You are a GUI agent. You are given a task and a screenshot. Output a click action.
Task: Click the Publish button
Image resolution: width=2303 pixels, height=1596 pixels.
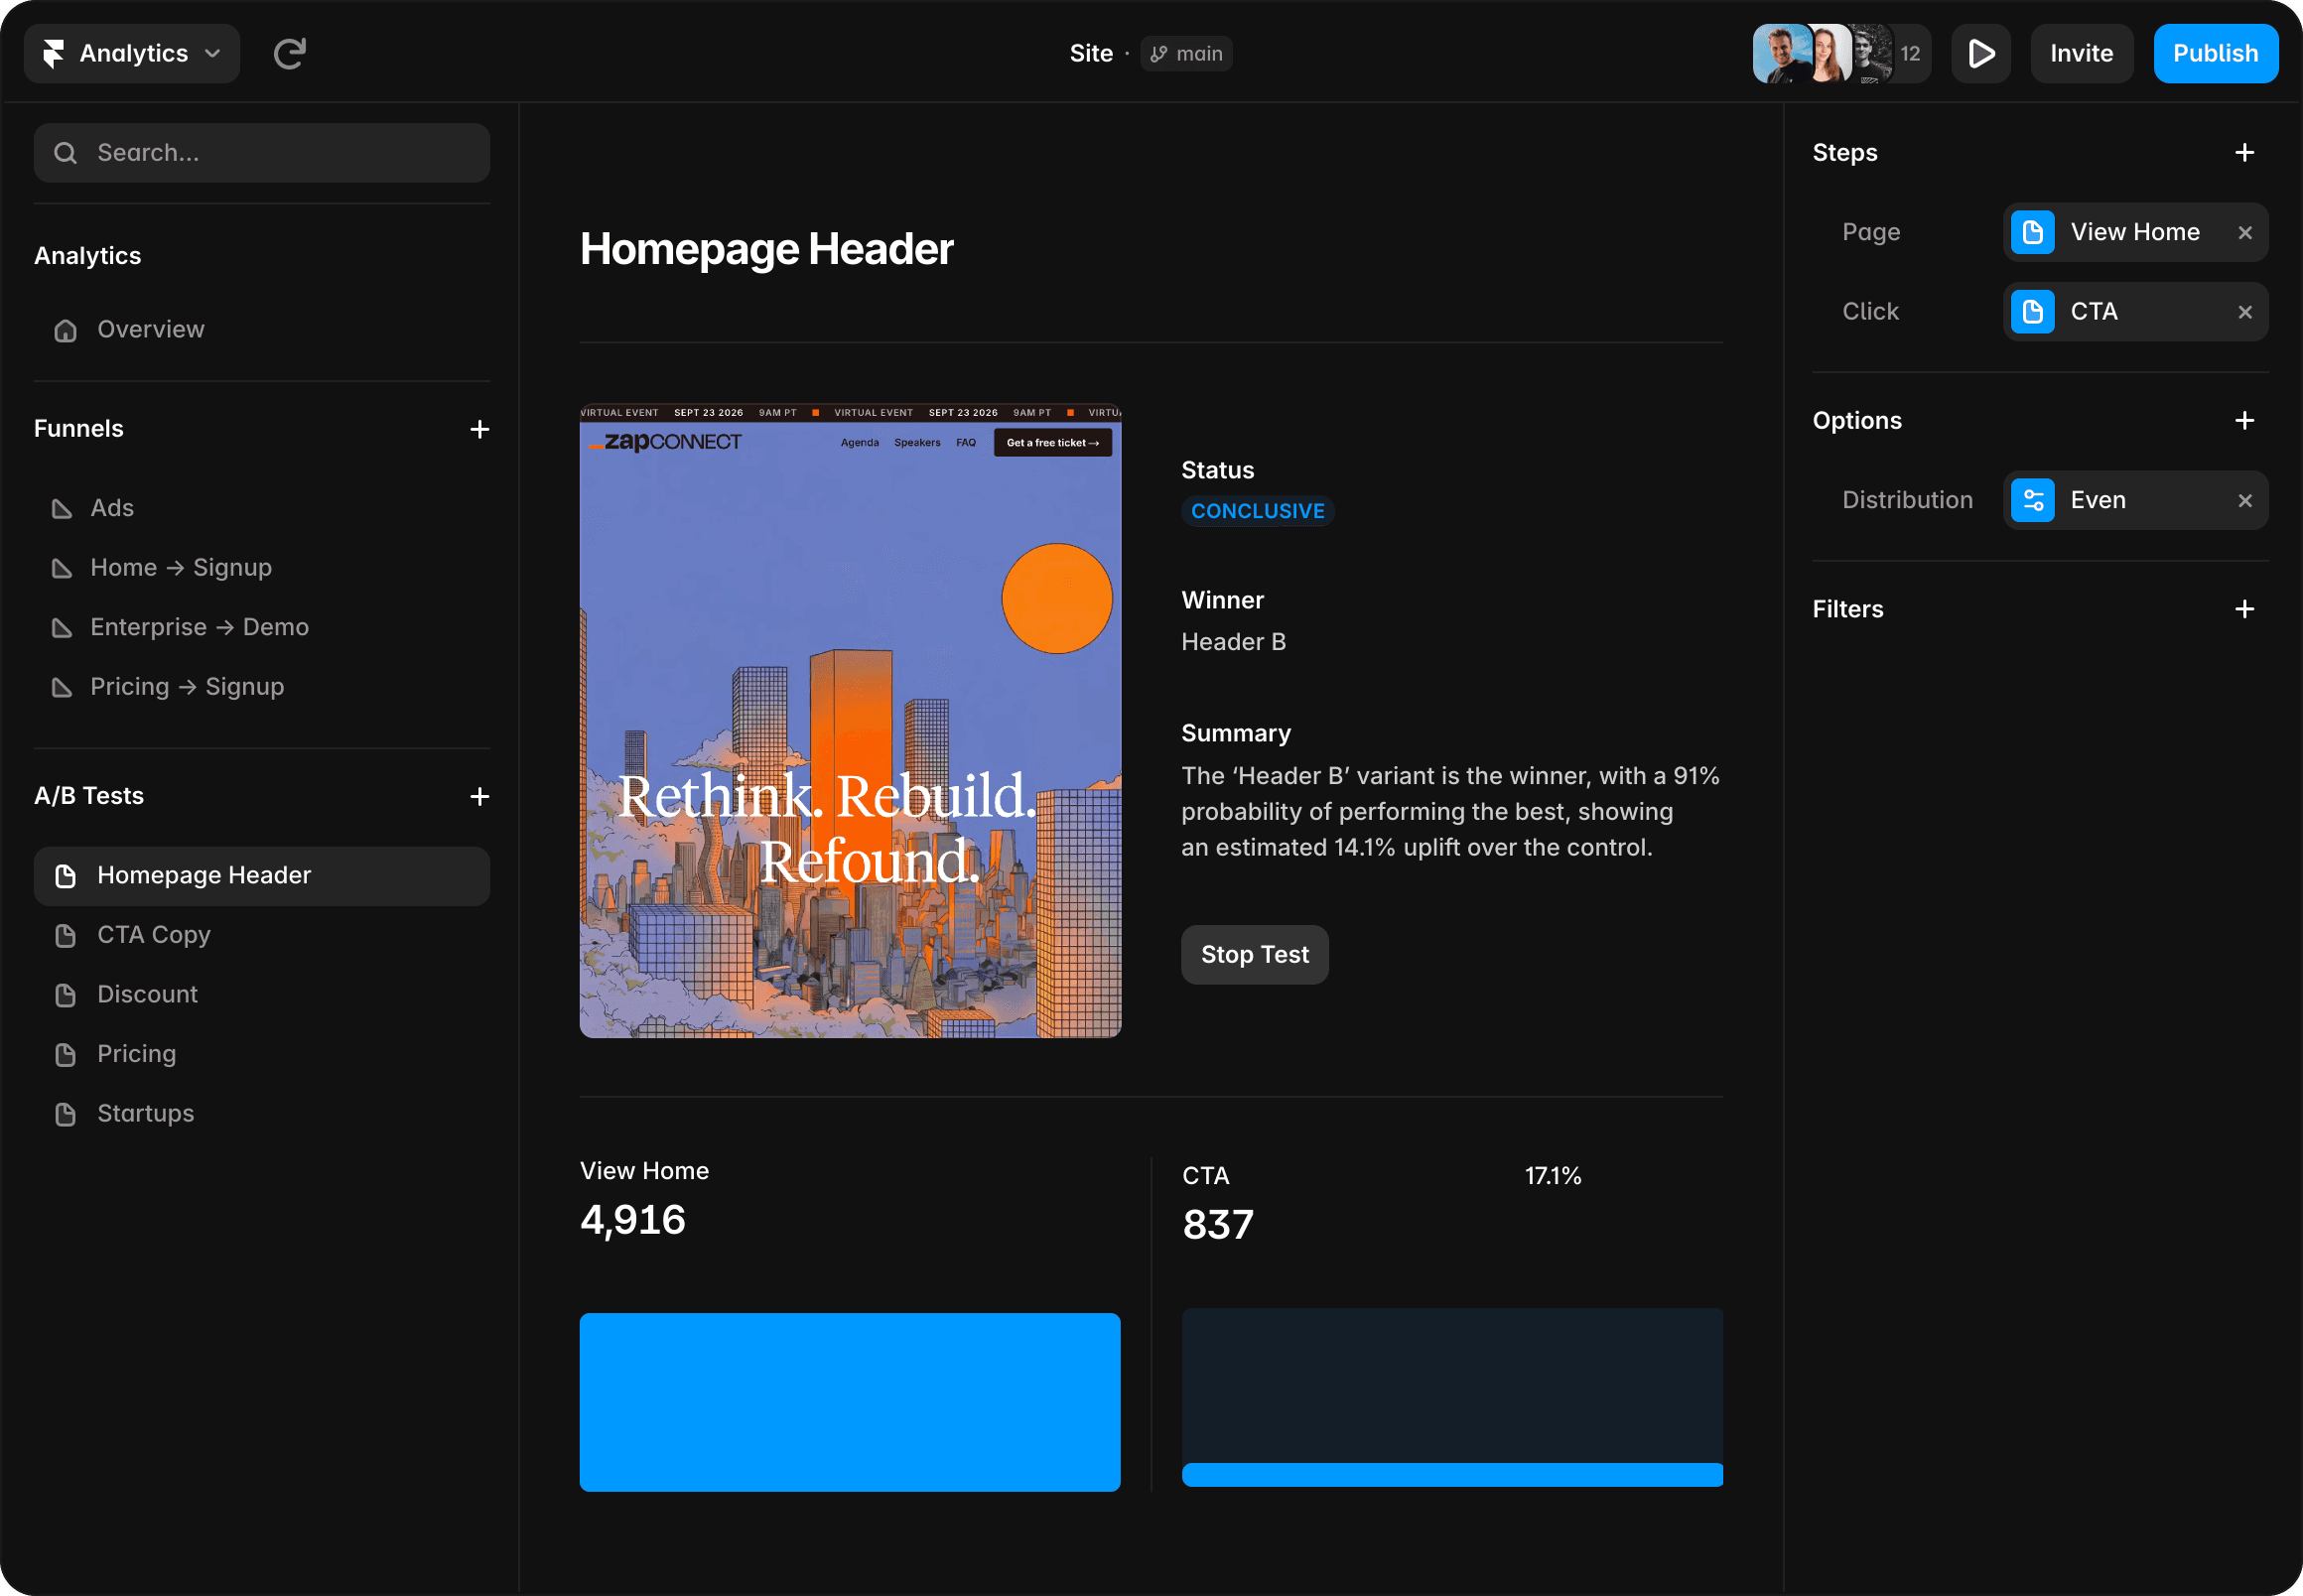2215,53
